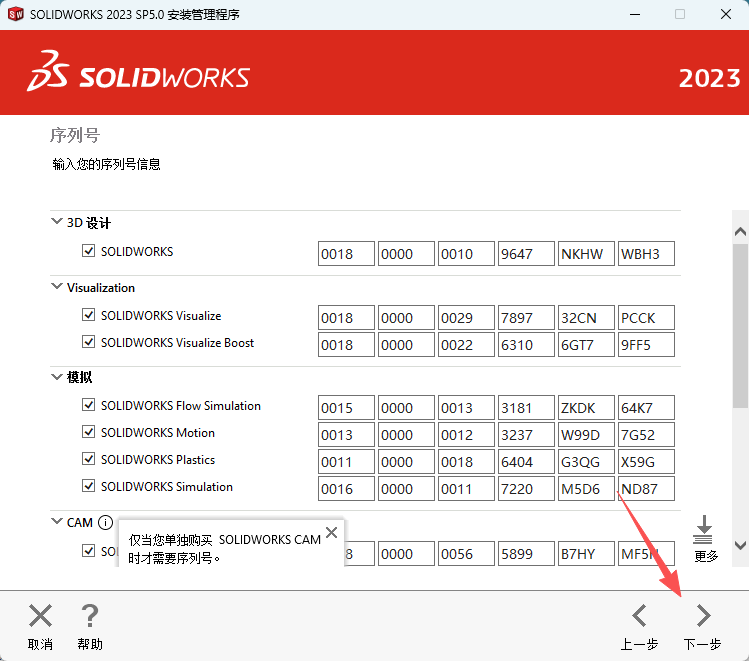Collapse the CAM section chevron
Image resolution: width=749 pixels, height=661 pixels.
pos(57,521)
